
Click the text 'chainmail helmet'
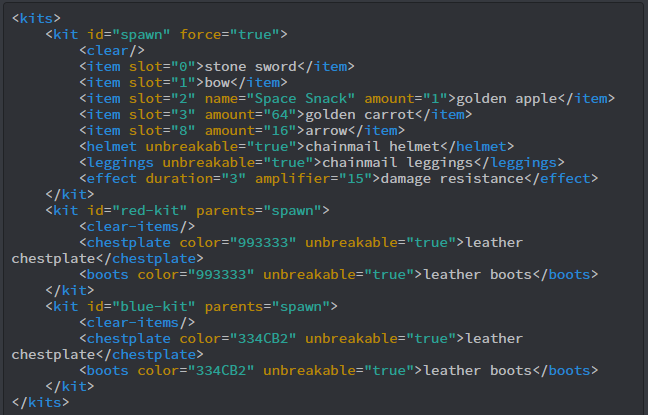[x=372, y=146]
